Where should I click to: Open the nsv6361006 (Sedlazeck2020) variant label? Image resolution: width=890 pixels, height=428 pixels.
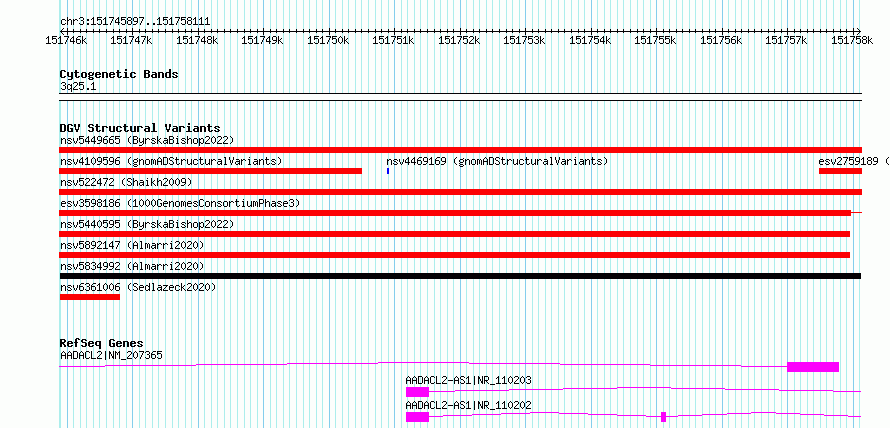138,287
